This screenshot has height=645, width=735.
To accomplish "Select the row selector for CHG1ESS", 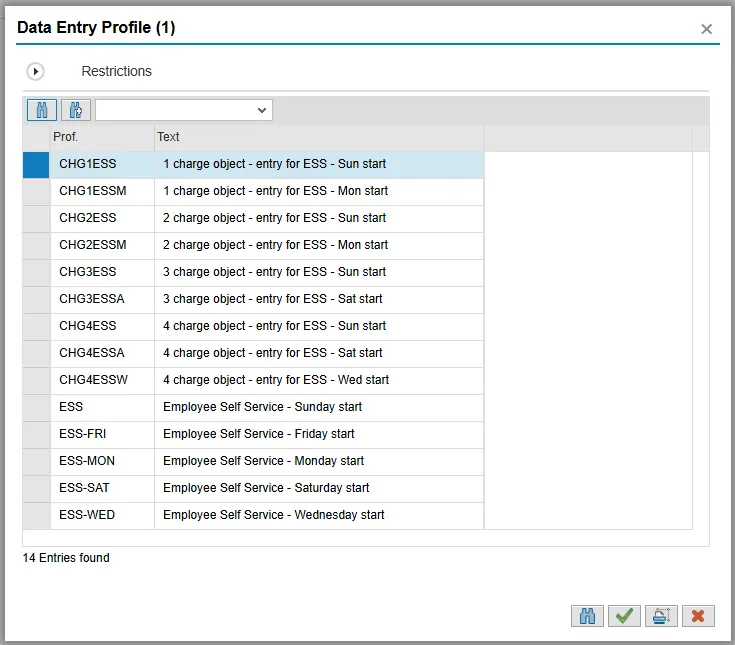I will click(x=36, y=164).
